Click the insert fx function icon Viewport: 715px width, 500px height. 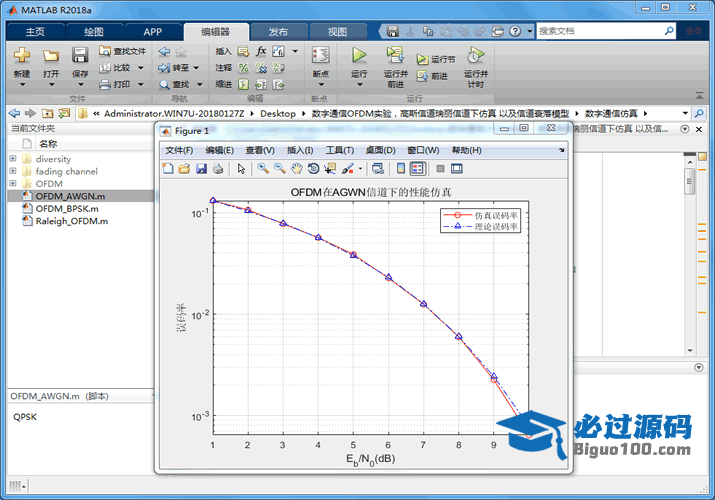(261, 51)
